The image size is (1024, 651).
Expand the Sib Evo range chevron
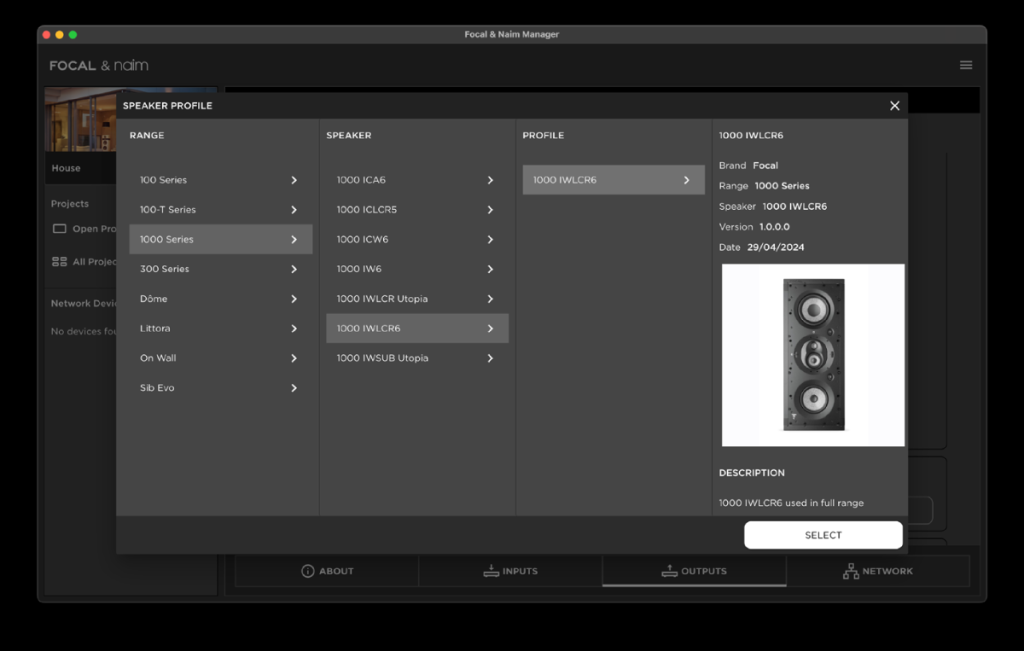(294, 388)
